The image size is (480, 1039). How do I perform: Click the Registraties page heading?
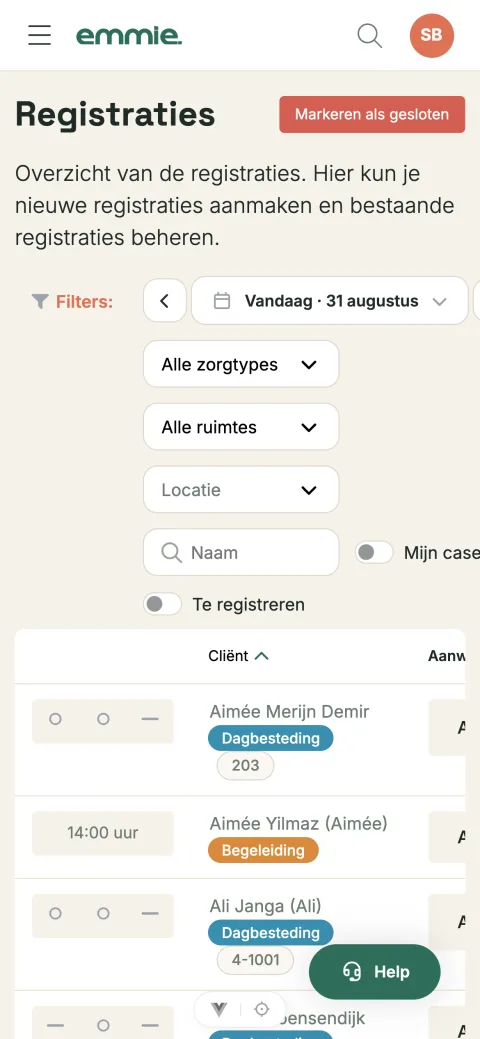tap(115, 115)
